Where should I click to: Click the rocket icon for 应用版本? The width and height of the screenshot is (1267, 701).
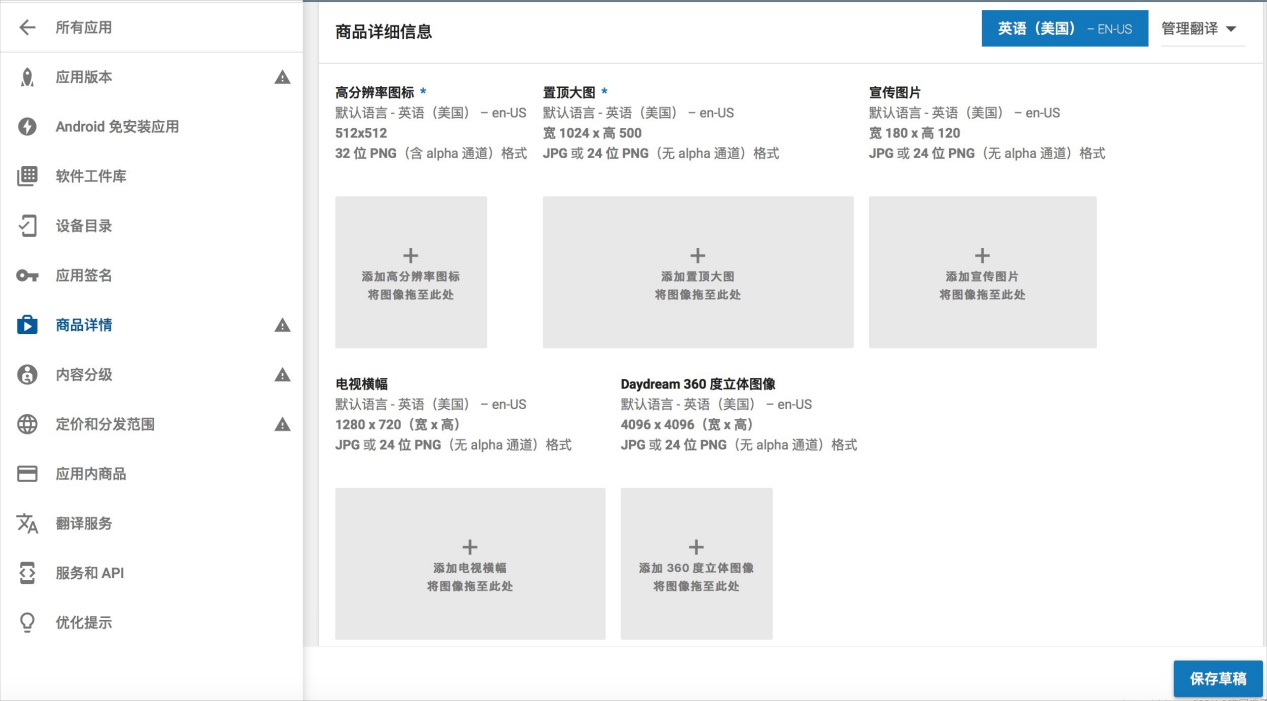27,78
